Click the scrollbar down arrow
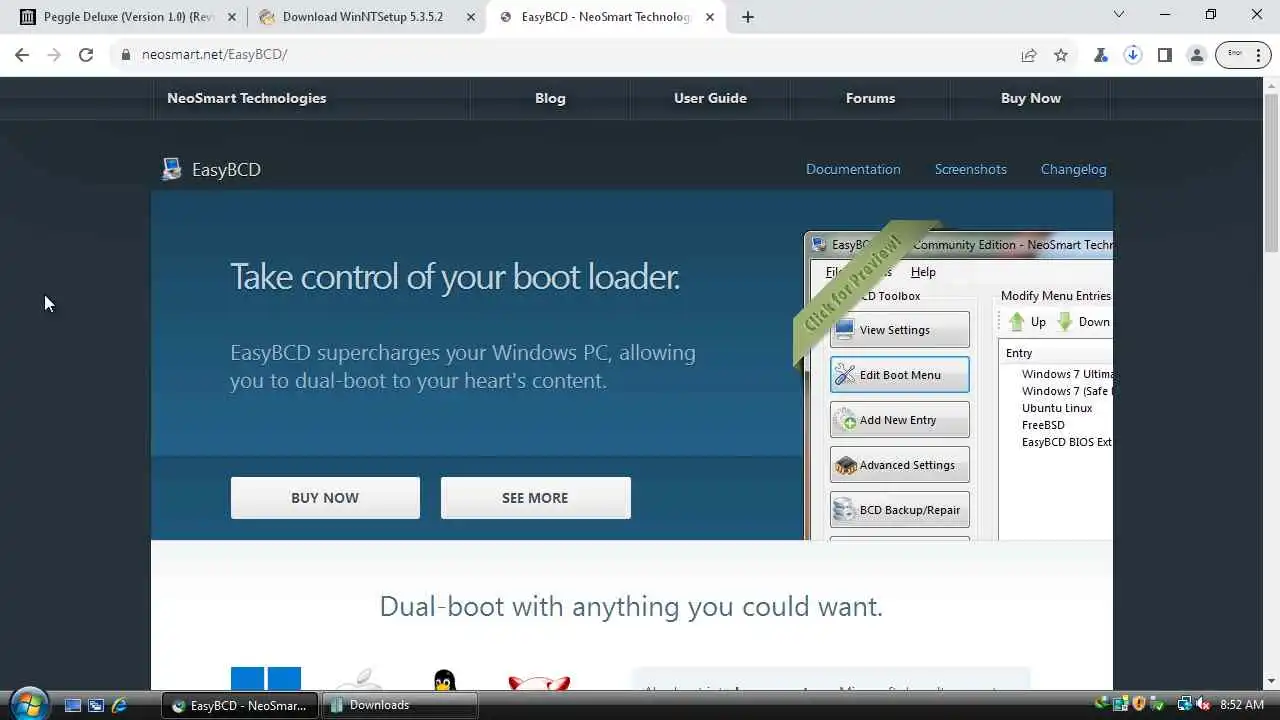This screenshot has height=720, width=1280. point(1271,682)
